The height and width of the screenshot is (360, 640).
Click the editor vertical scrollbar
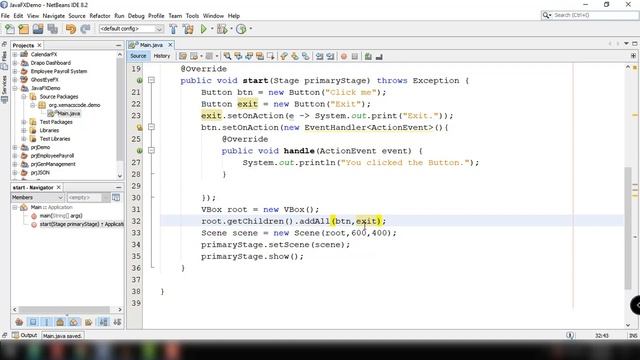click(x=628, y=229)
